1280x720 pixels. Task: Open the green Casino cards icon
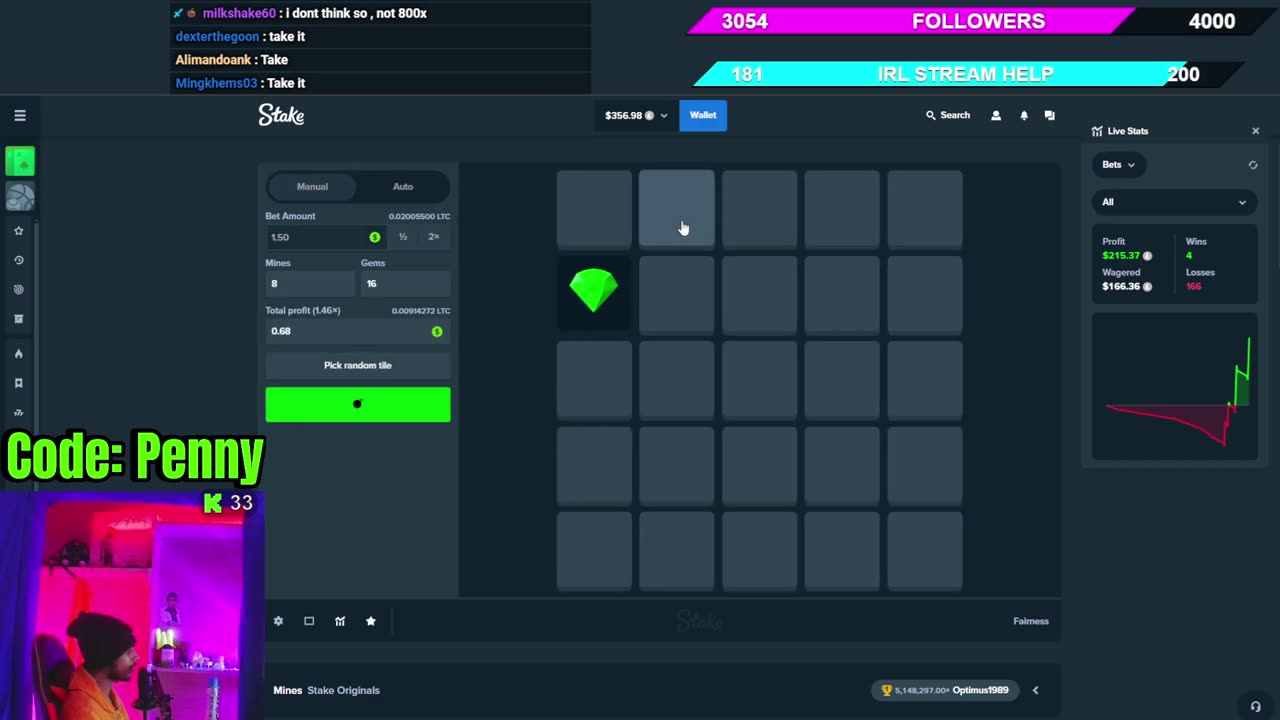click(20, 161)
